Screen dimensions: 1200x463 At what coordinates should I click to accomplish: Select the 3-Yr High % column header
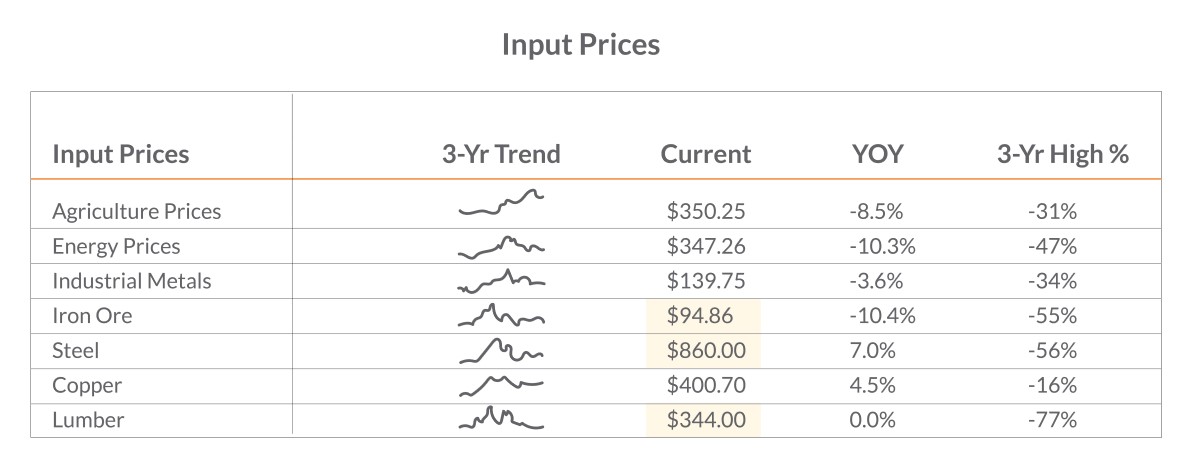click(x=1063, y=154)
